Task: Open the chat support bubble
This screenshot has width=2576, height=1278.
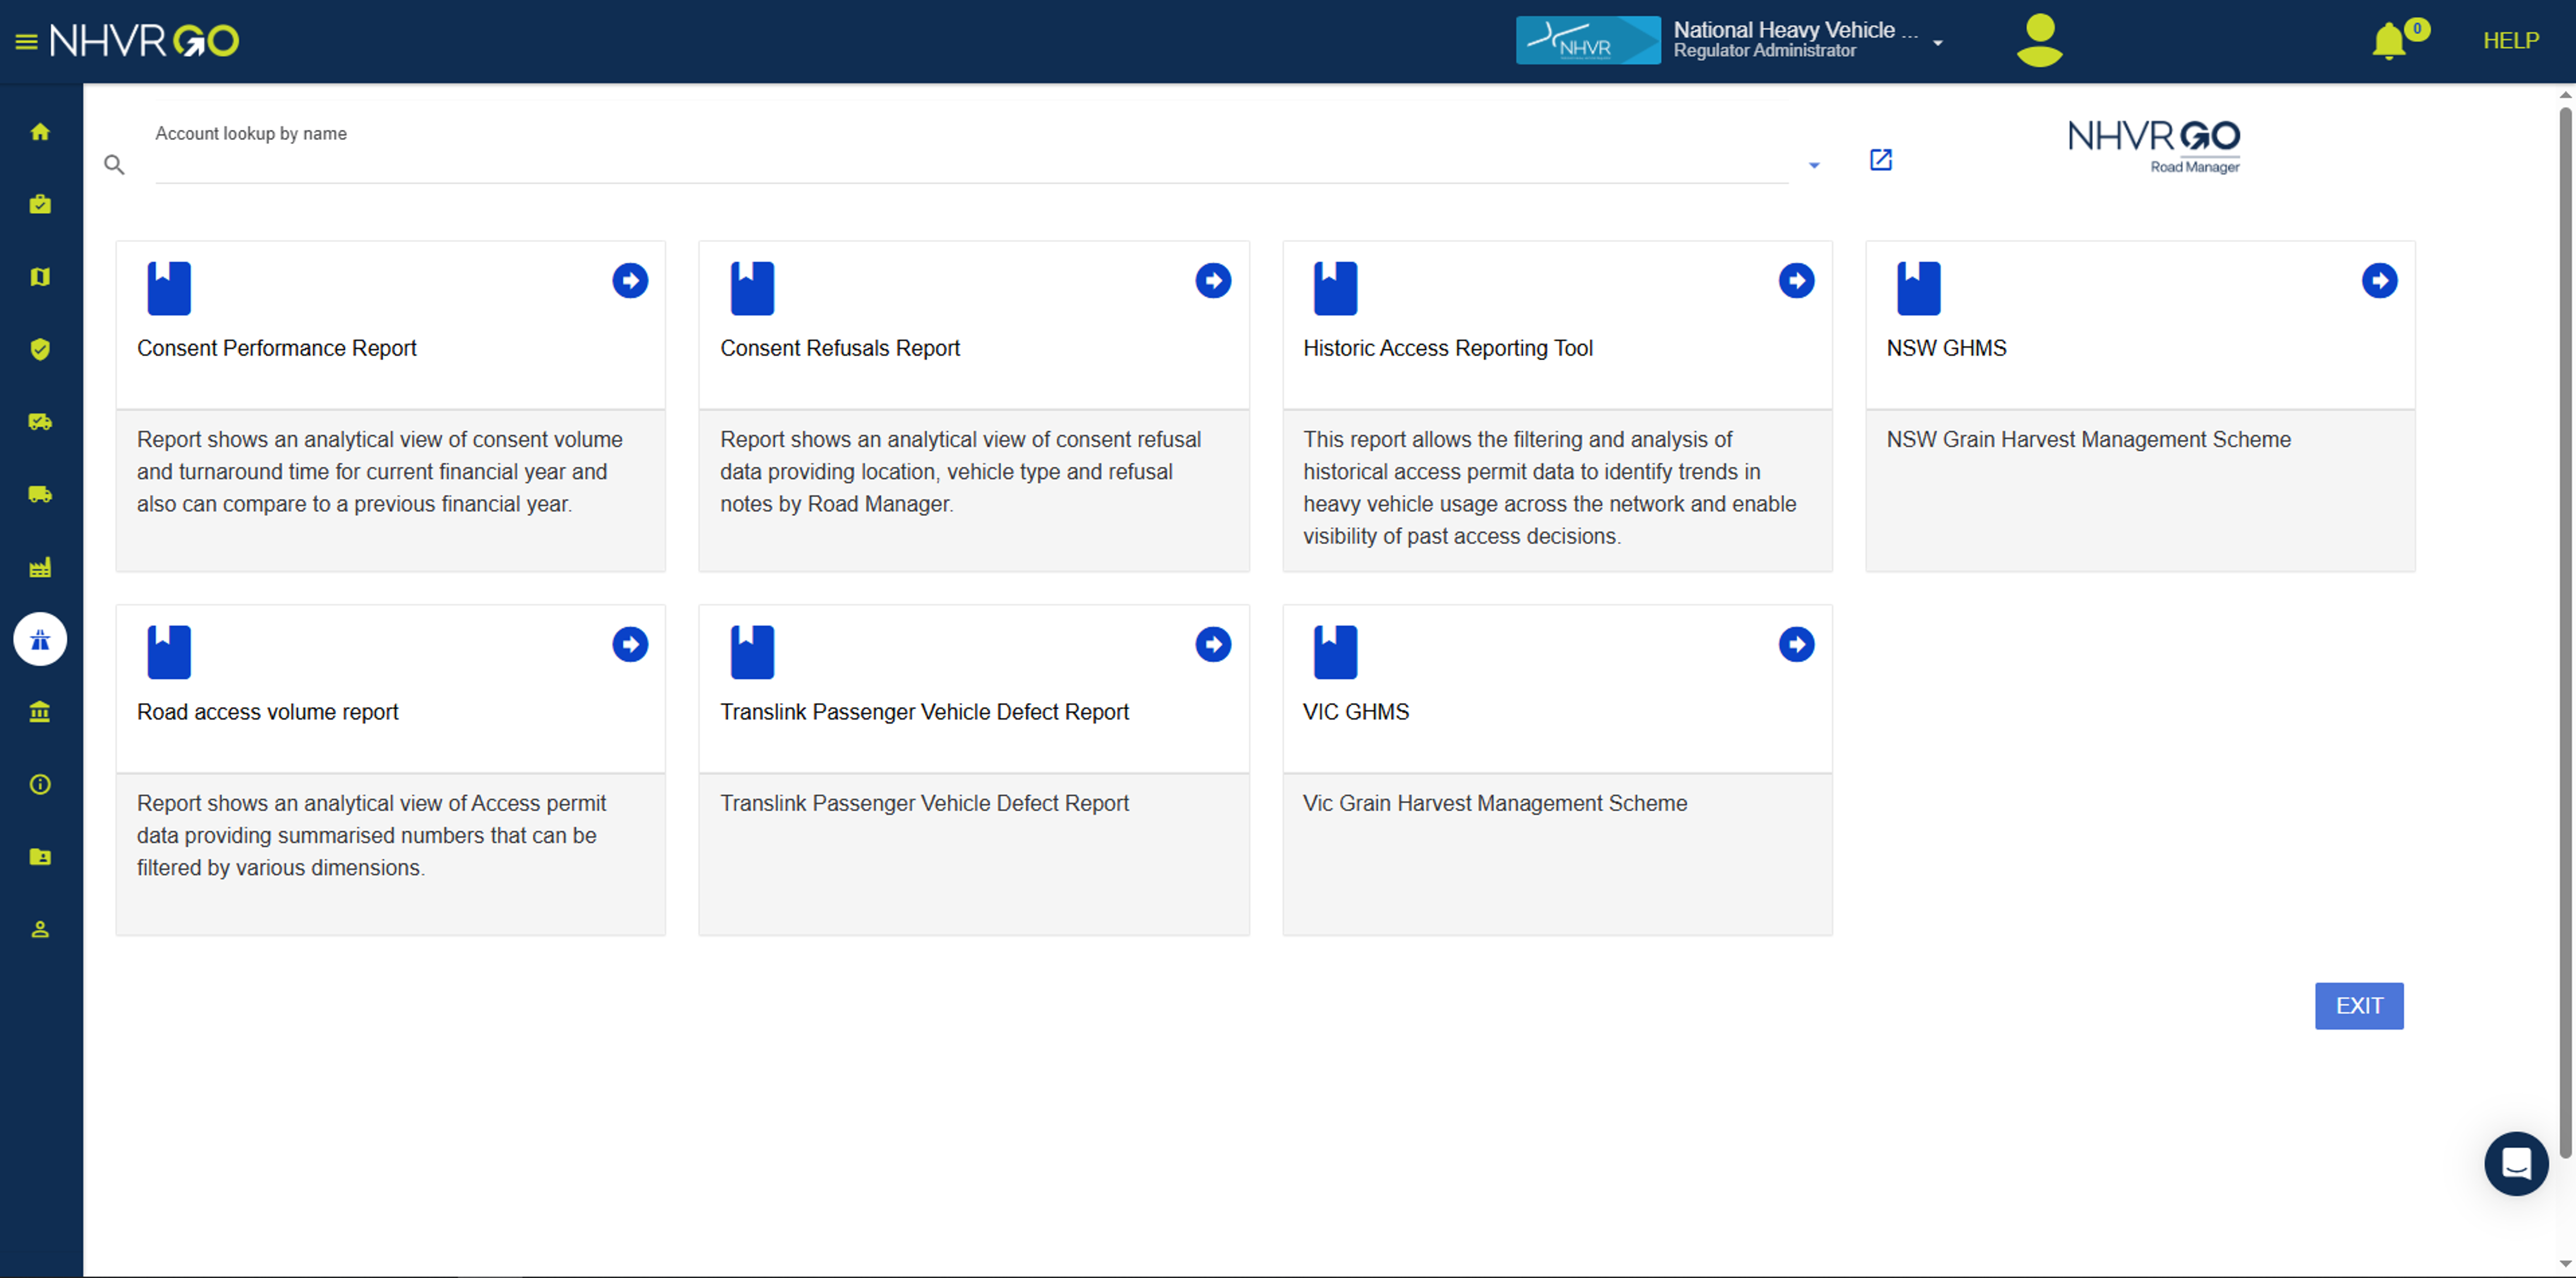Action: (x=2516, y=1163)
